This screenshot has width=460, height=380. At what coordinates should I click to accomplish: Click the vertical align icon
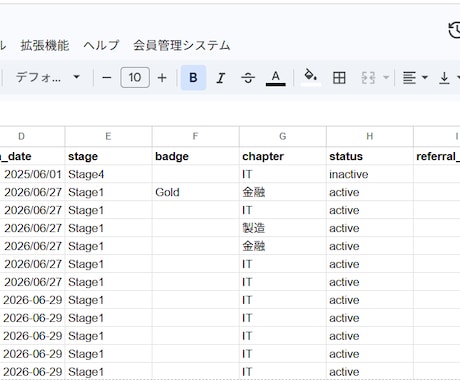click(444, 78)
